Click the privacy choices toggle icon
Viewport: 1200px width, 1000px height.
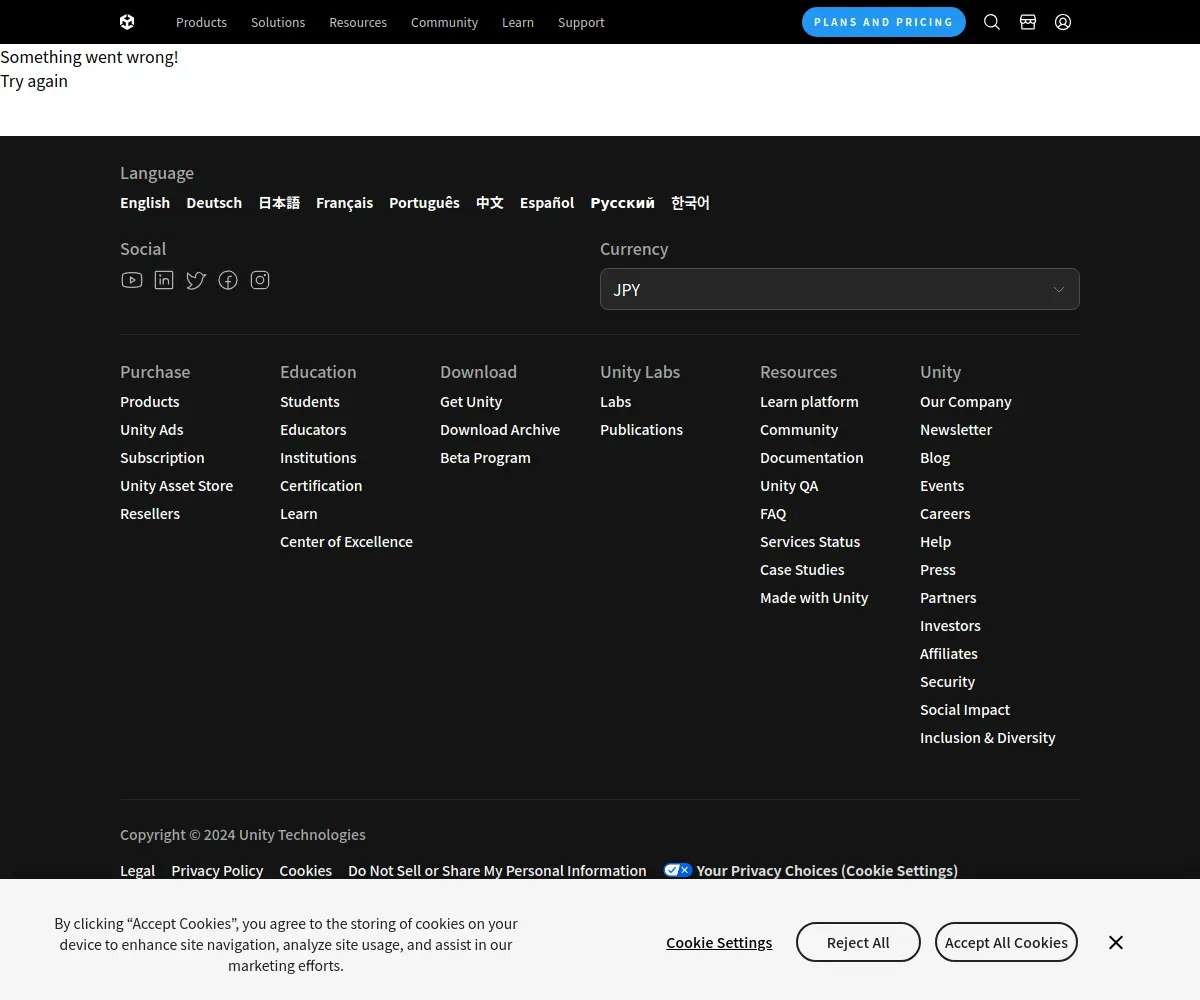pos(677,870)
